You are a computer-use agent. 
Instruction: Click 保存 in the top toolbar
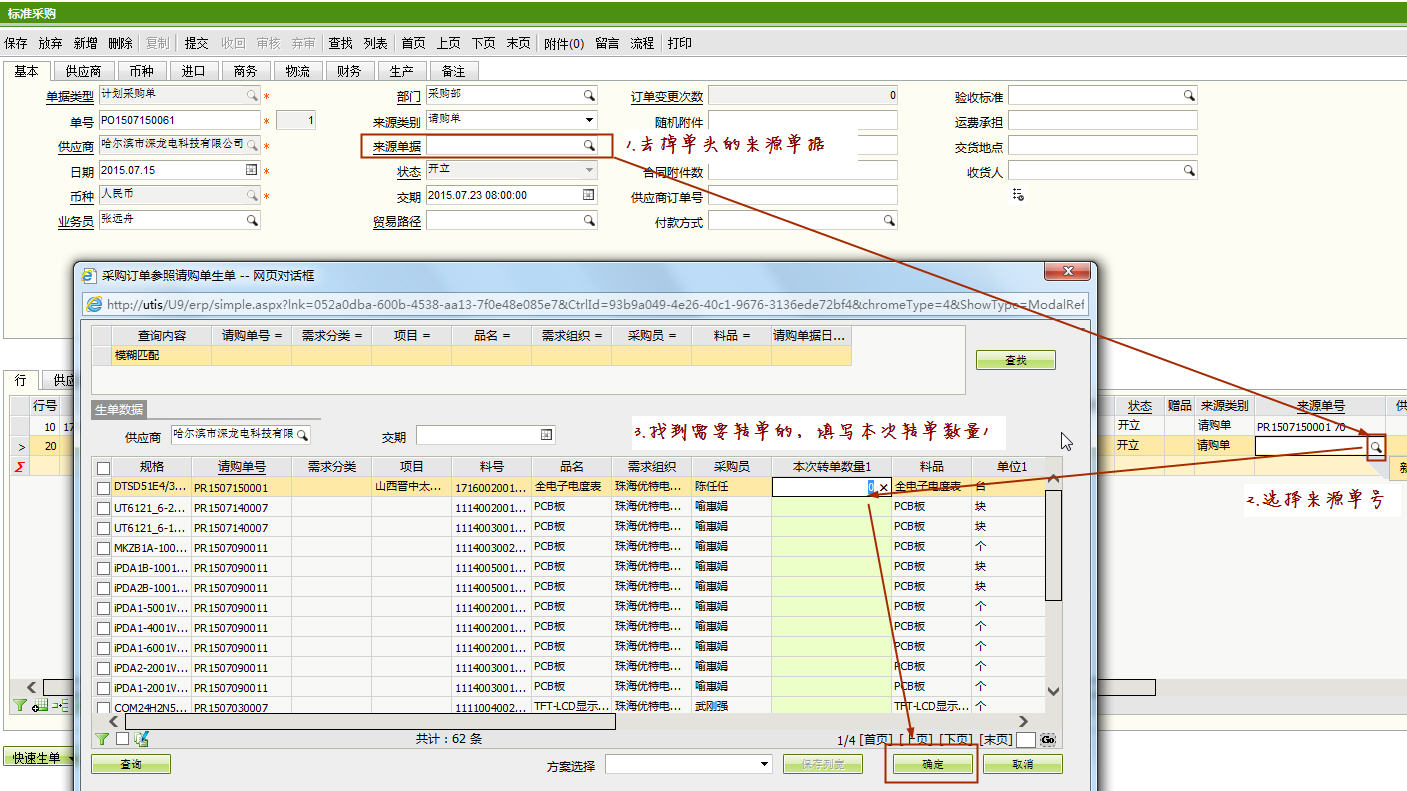point(16,43)
